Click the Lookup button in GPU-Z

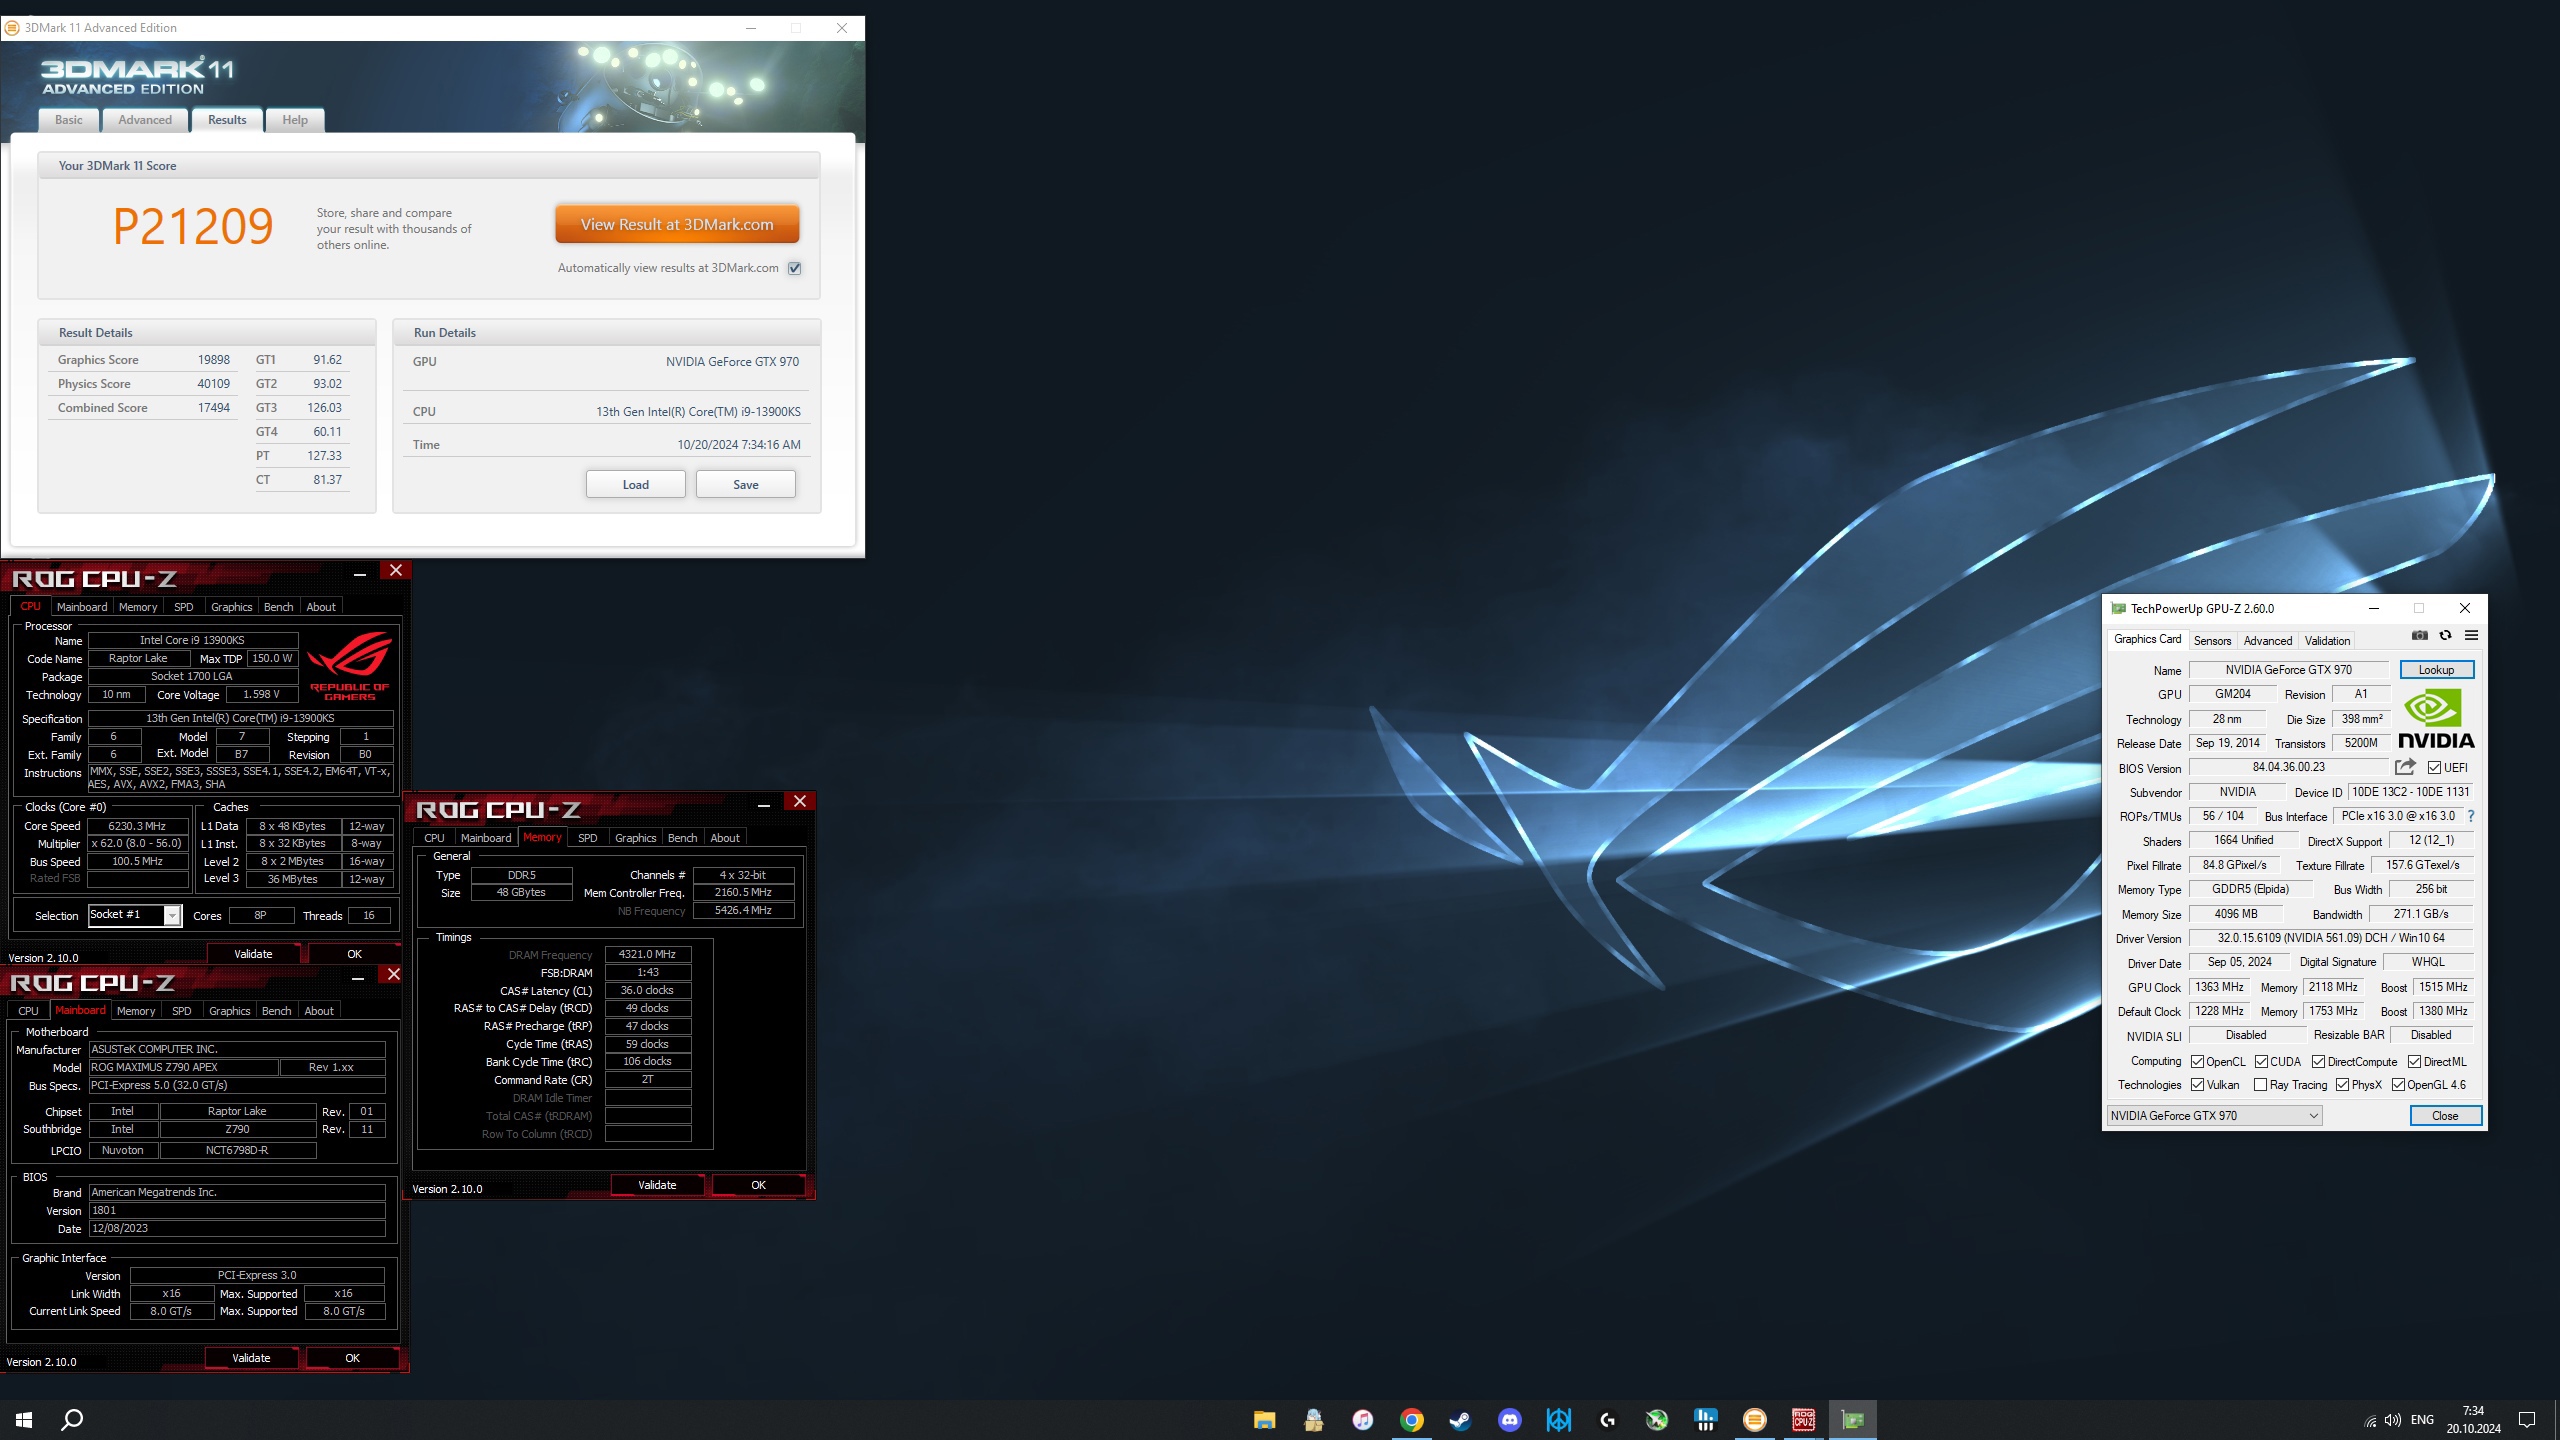(2436, 670)
